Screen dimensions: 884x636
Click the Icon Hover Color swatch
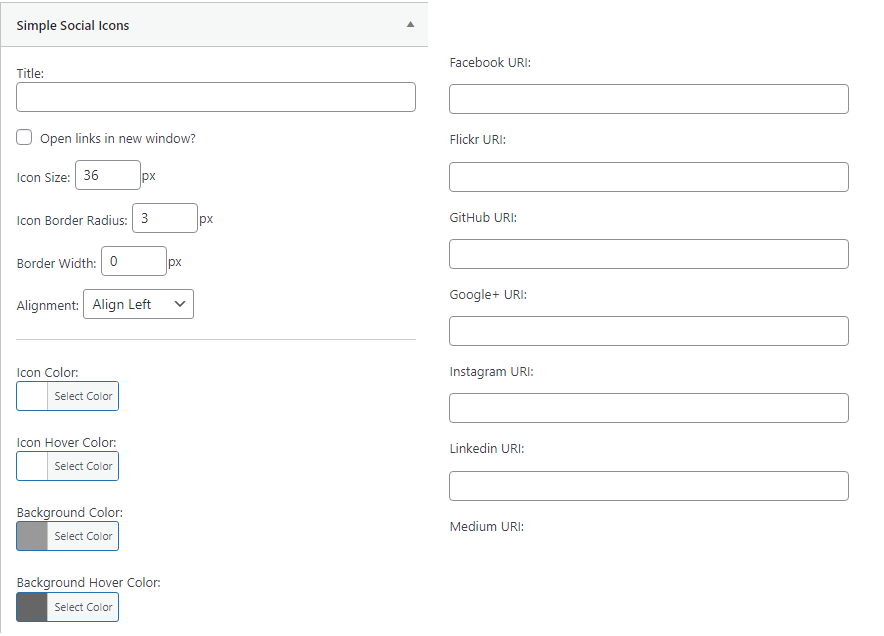(x=32, y=466)
